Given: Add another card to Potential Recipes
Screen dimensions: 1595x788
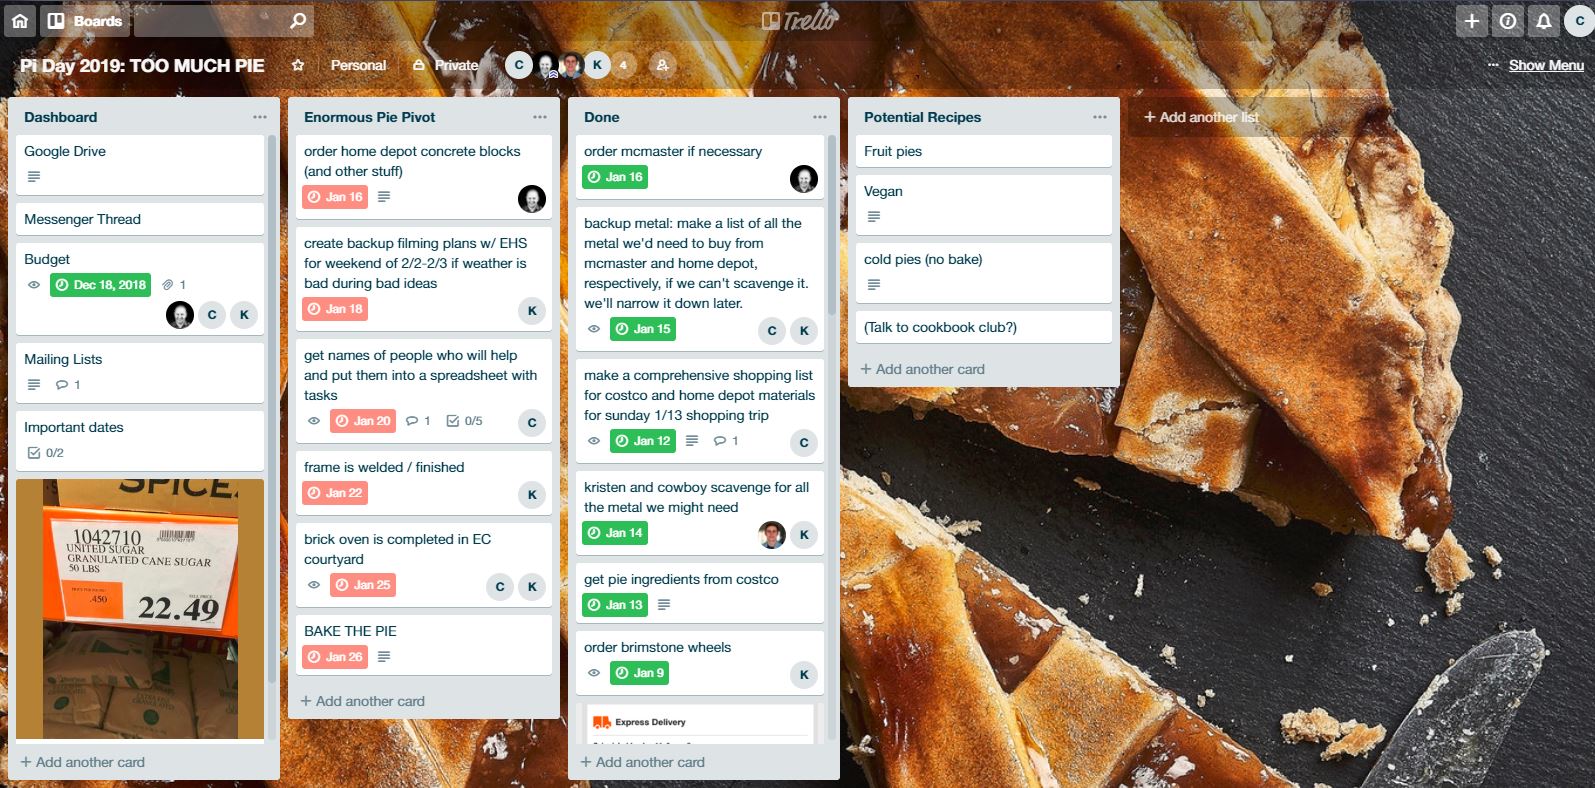Looking at the screenshot, I should pyautogui.click(x=923, y=369).
